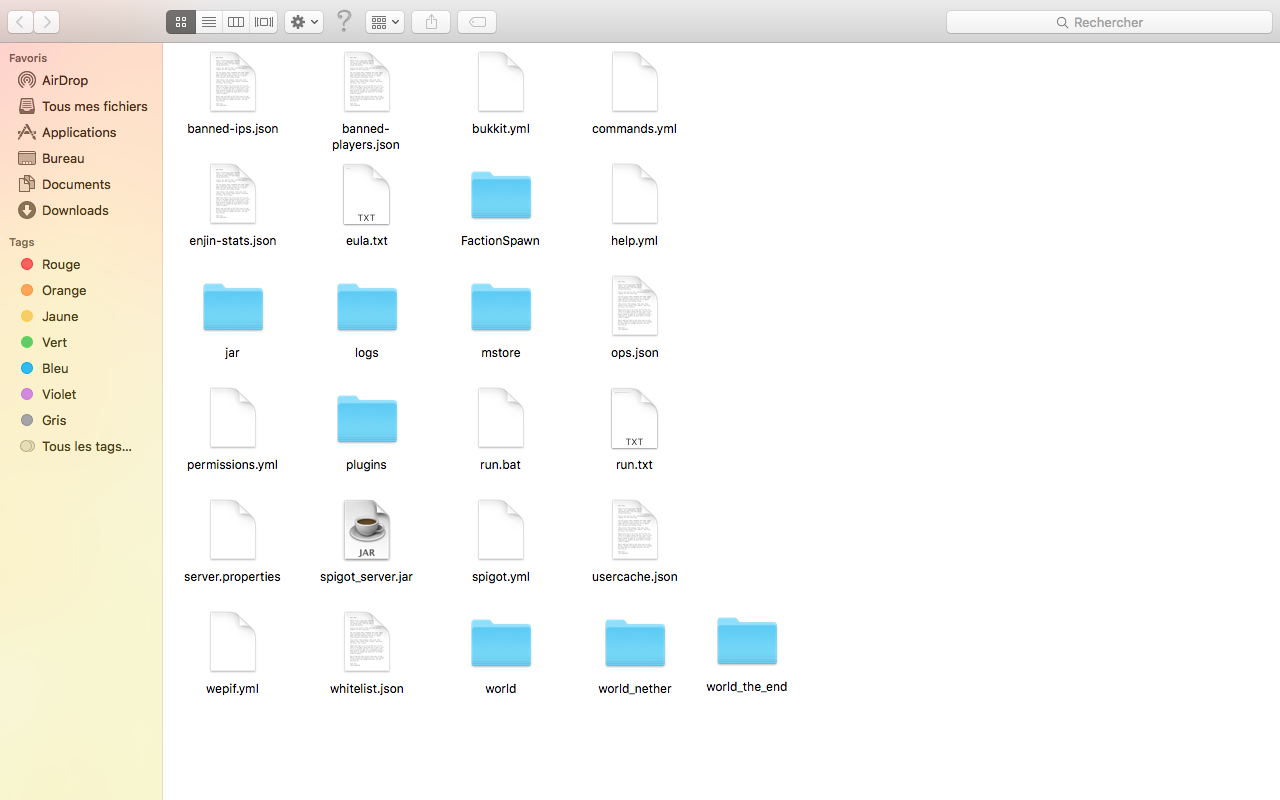This screenshot has height=800, width=1280.
Task: Go forward with the right arrow button
Action: pos(46,22)
